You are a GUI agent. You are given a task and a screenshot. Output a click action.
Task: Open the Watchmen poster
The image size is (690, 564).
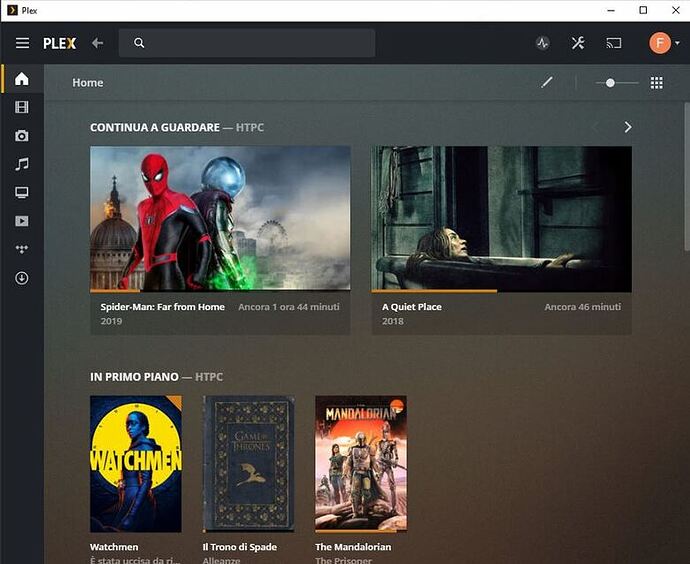coord(136,464)
